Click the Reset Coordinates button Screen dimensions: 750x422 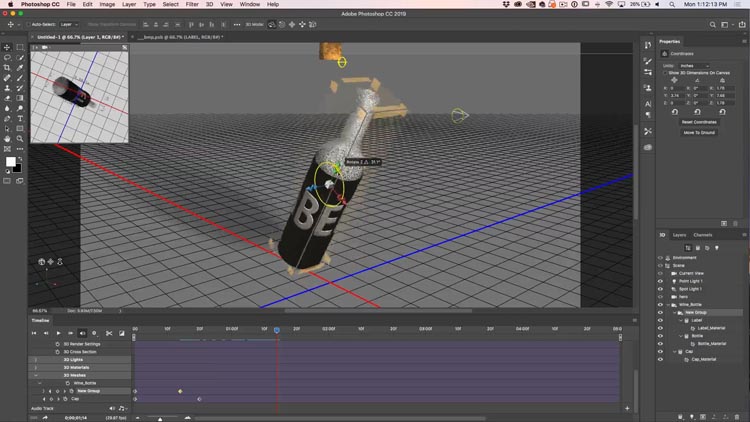click(x=699, y=122)
